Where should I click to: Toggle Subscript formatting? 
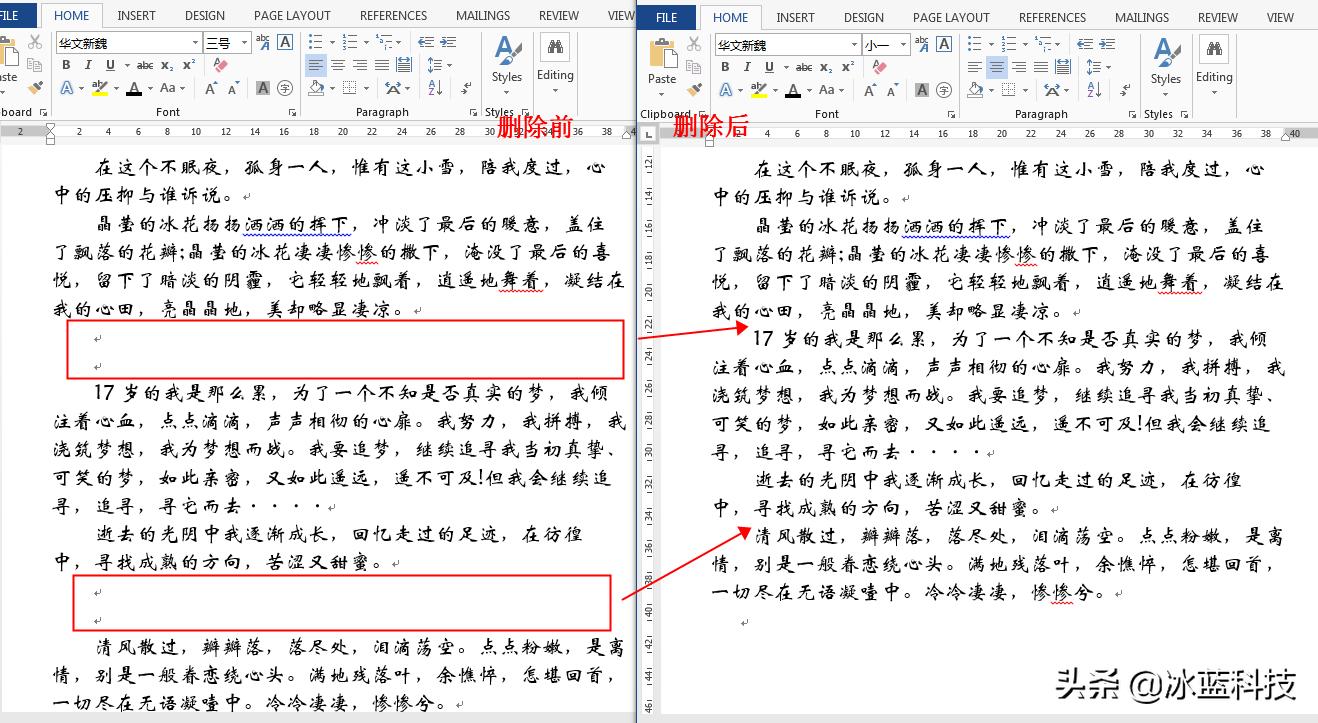[165, 65]
